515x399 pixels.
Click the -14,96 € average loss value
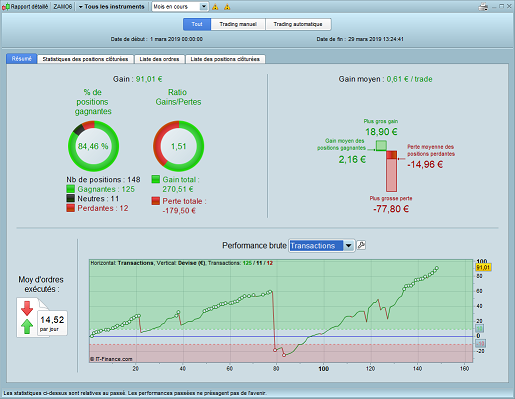pyautogui.click(x=425, y=164)
